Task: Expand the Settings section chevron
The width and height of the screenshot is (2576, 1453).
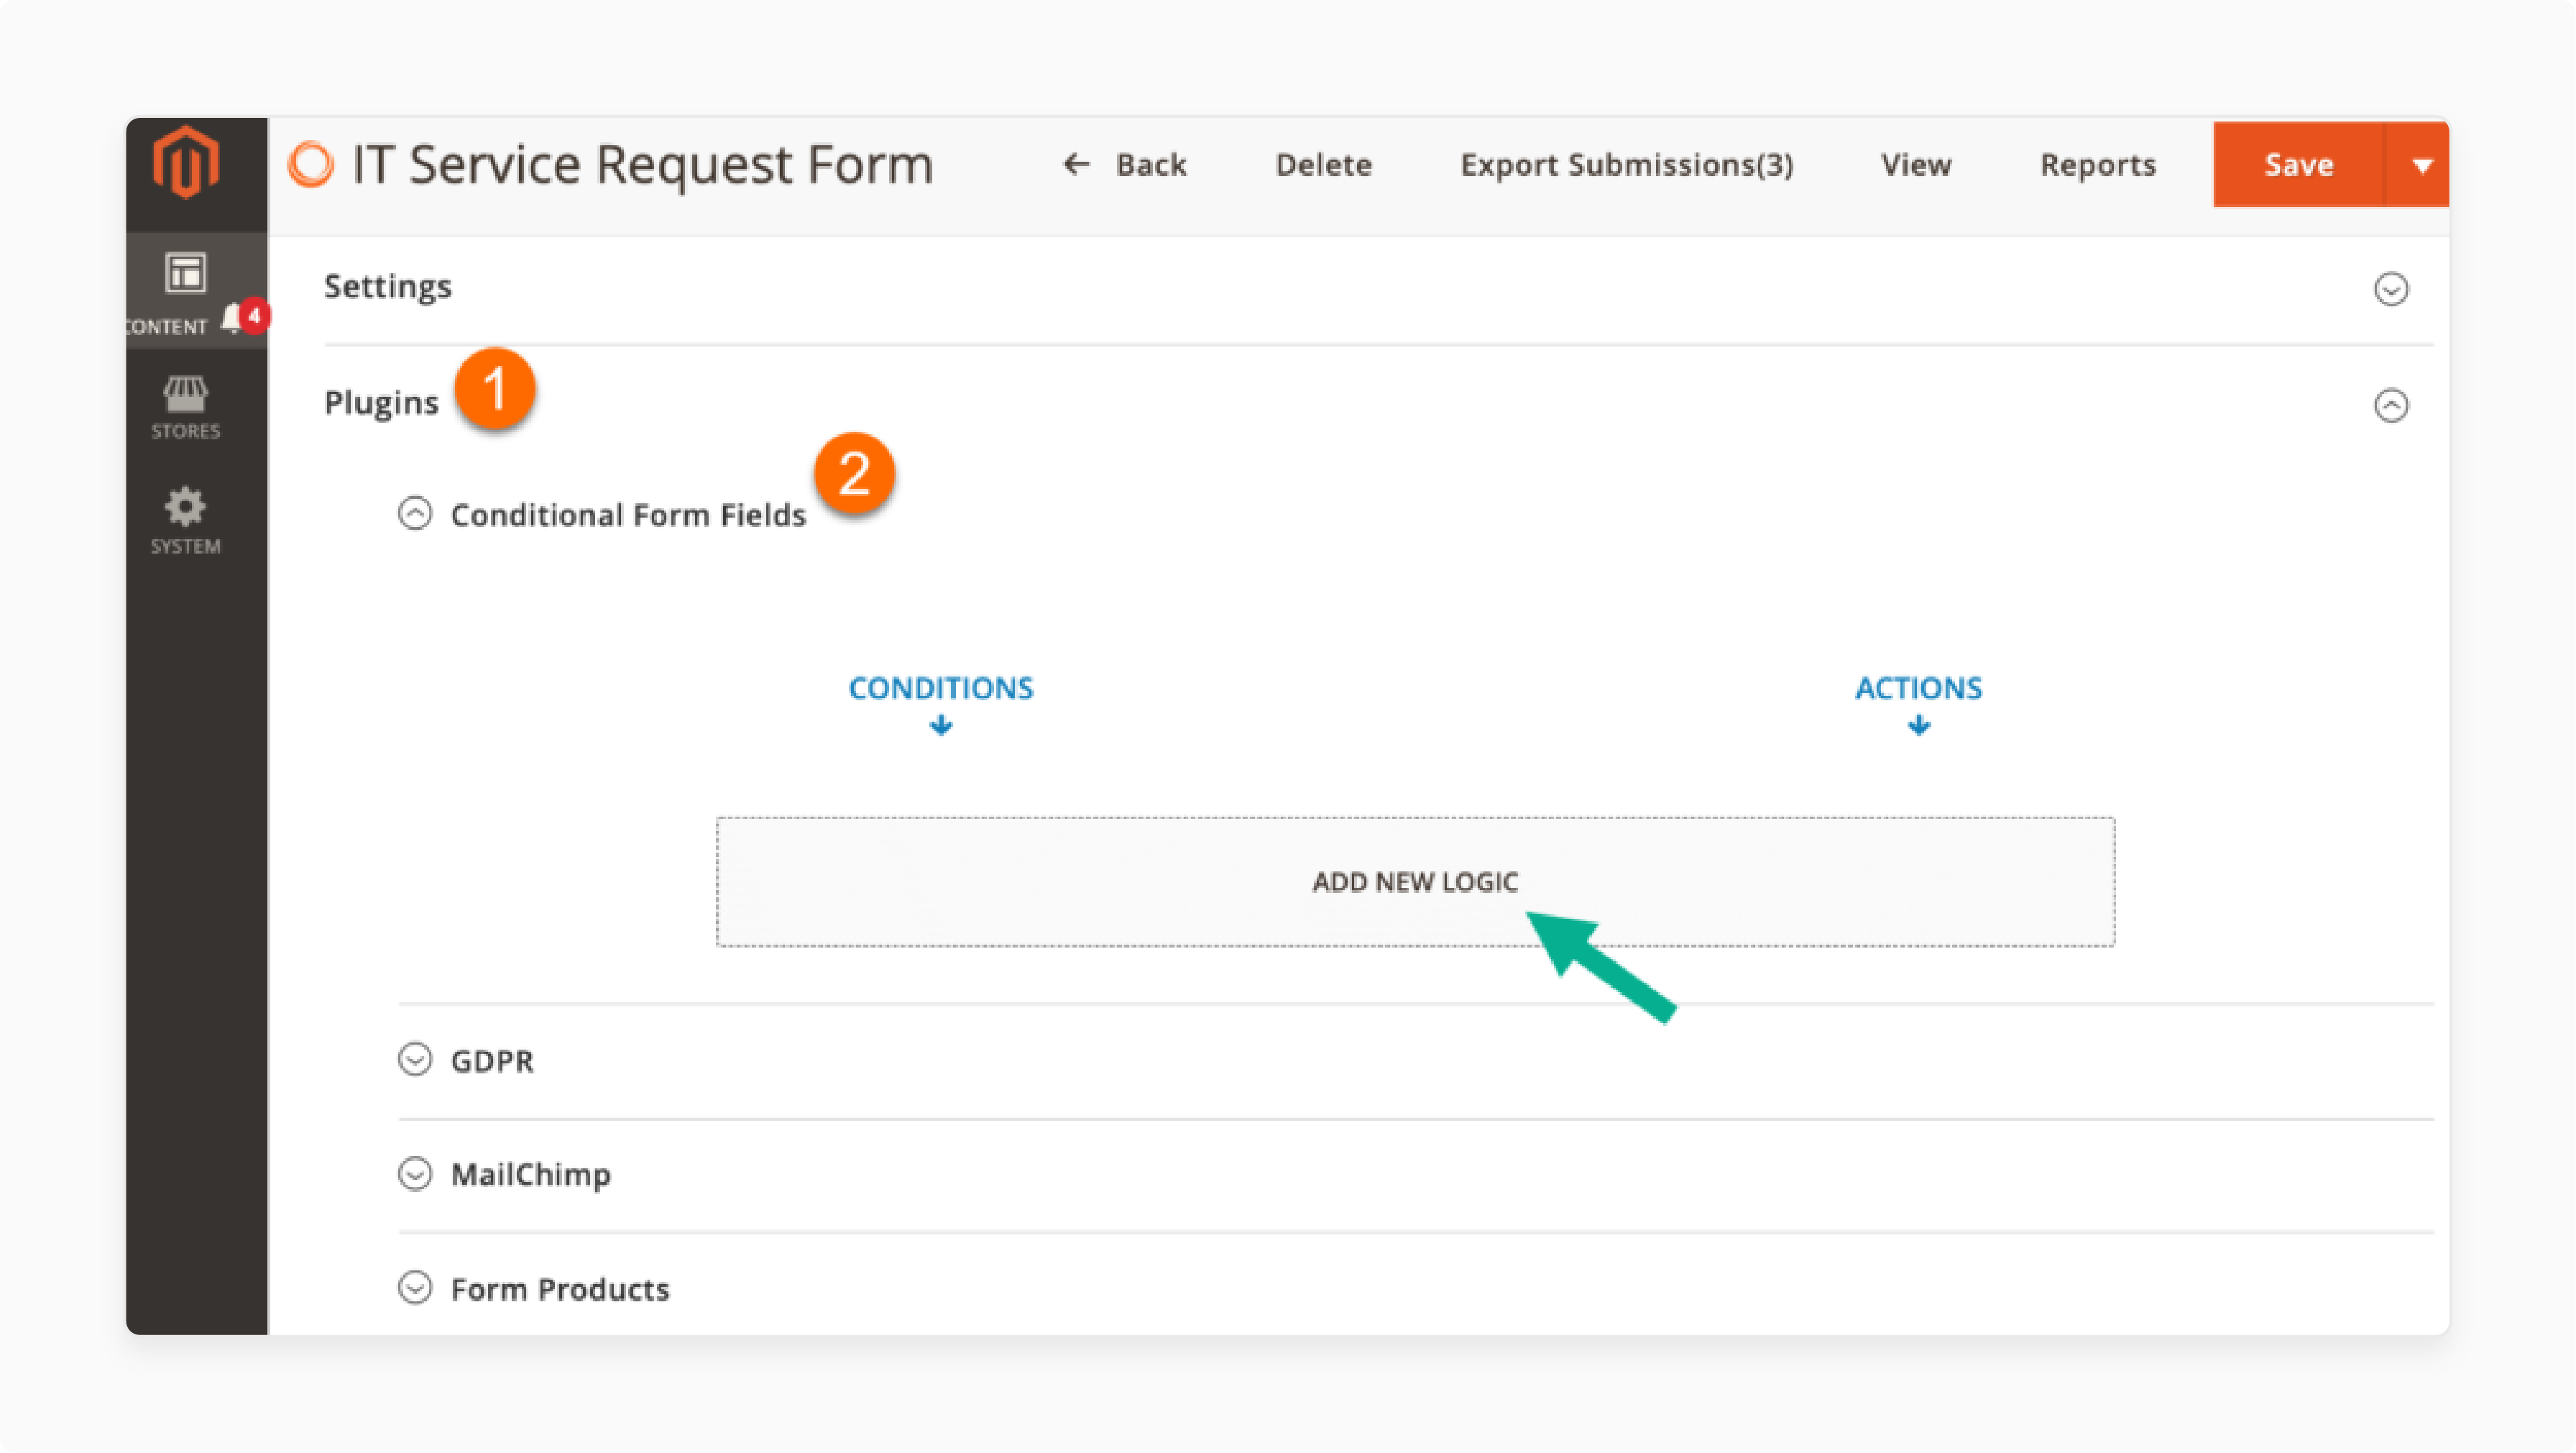Action: 2390,290
